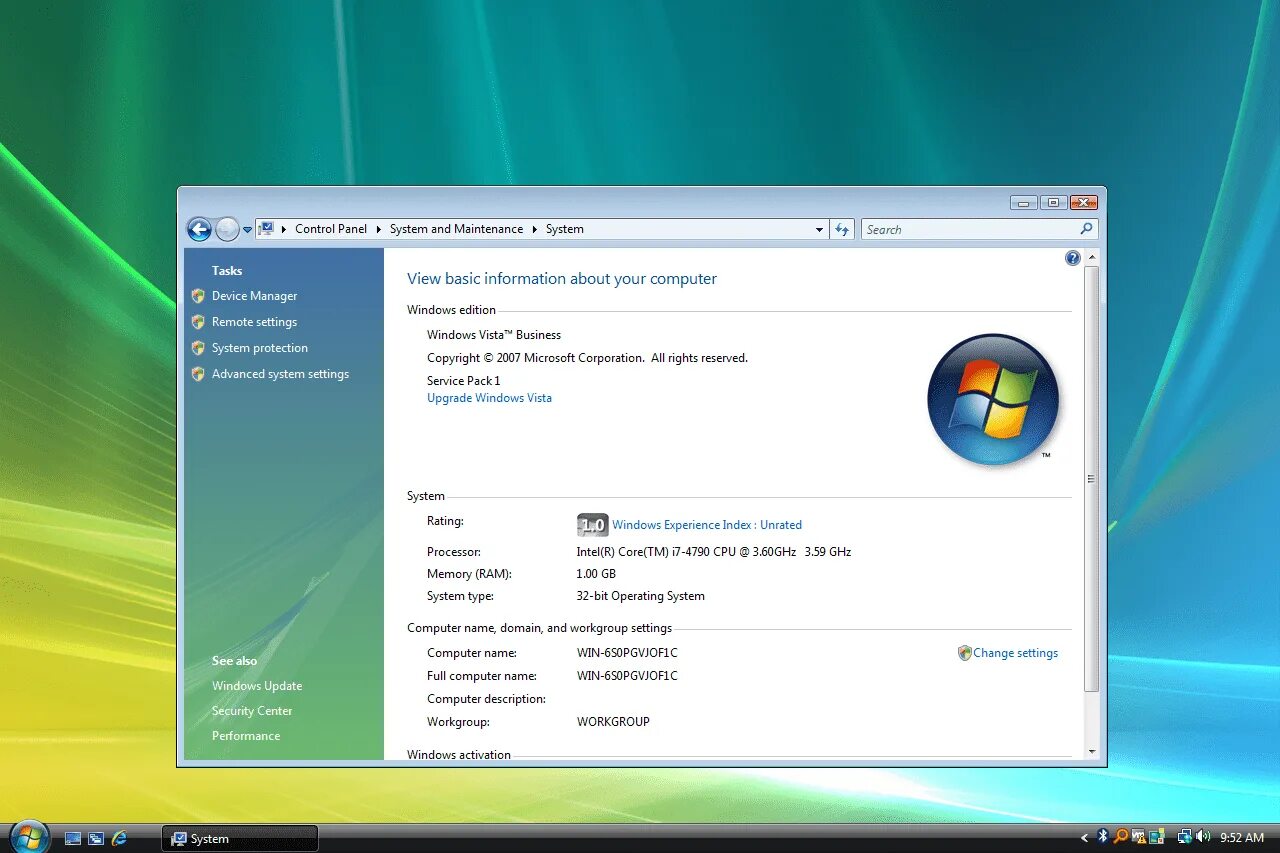Click the Back navigation arrow
Image resolution: width=1280 pixels, height=853 pixels.
coord(199,229)
